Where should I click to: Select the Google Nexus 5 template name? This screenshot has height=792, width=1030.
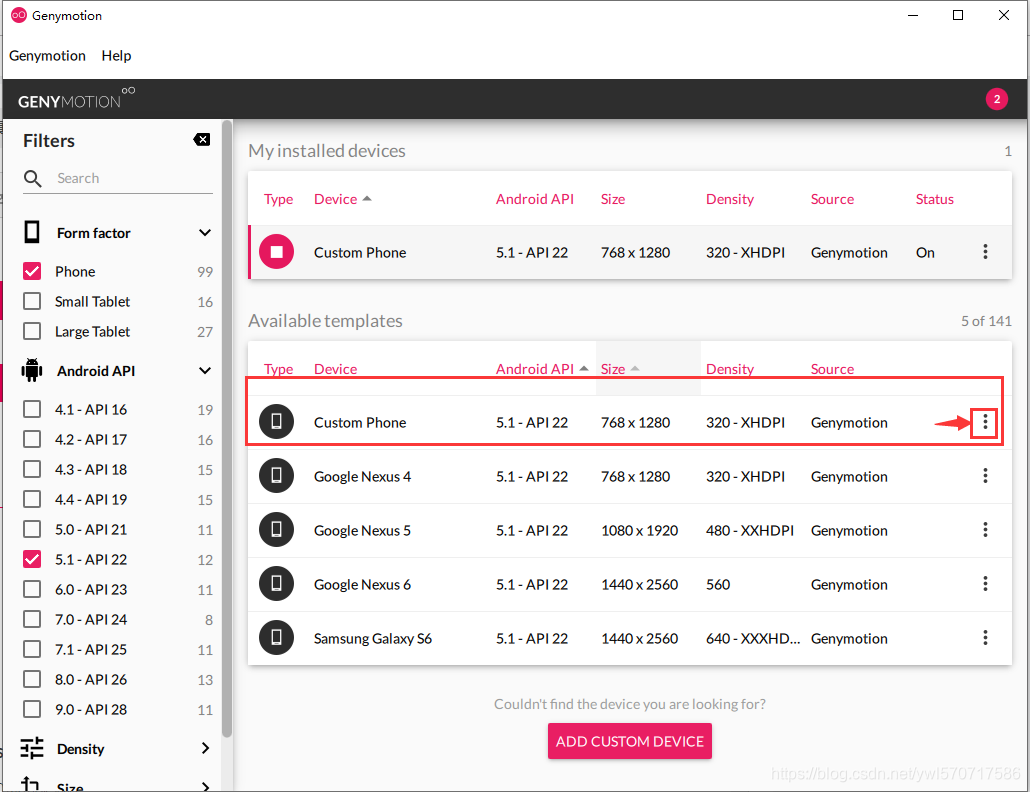[x=362, y=531]
